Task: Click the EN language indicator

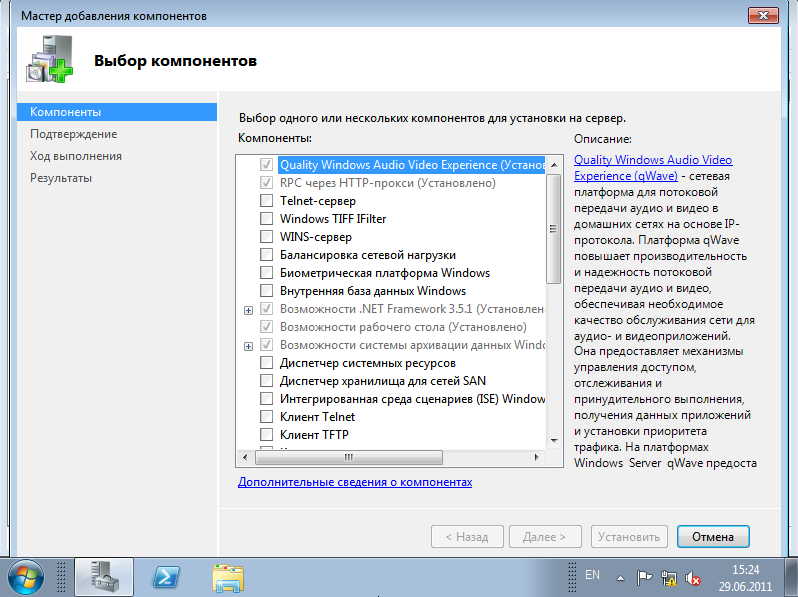Action: click(592, 575)
